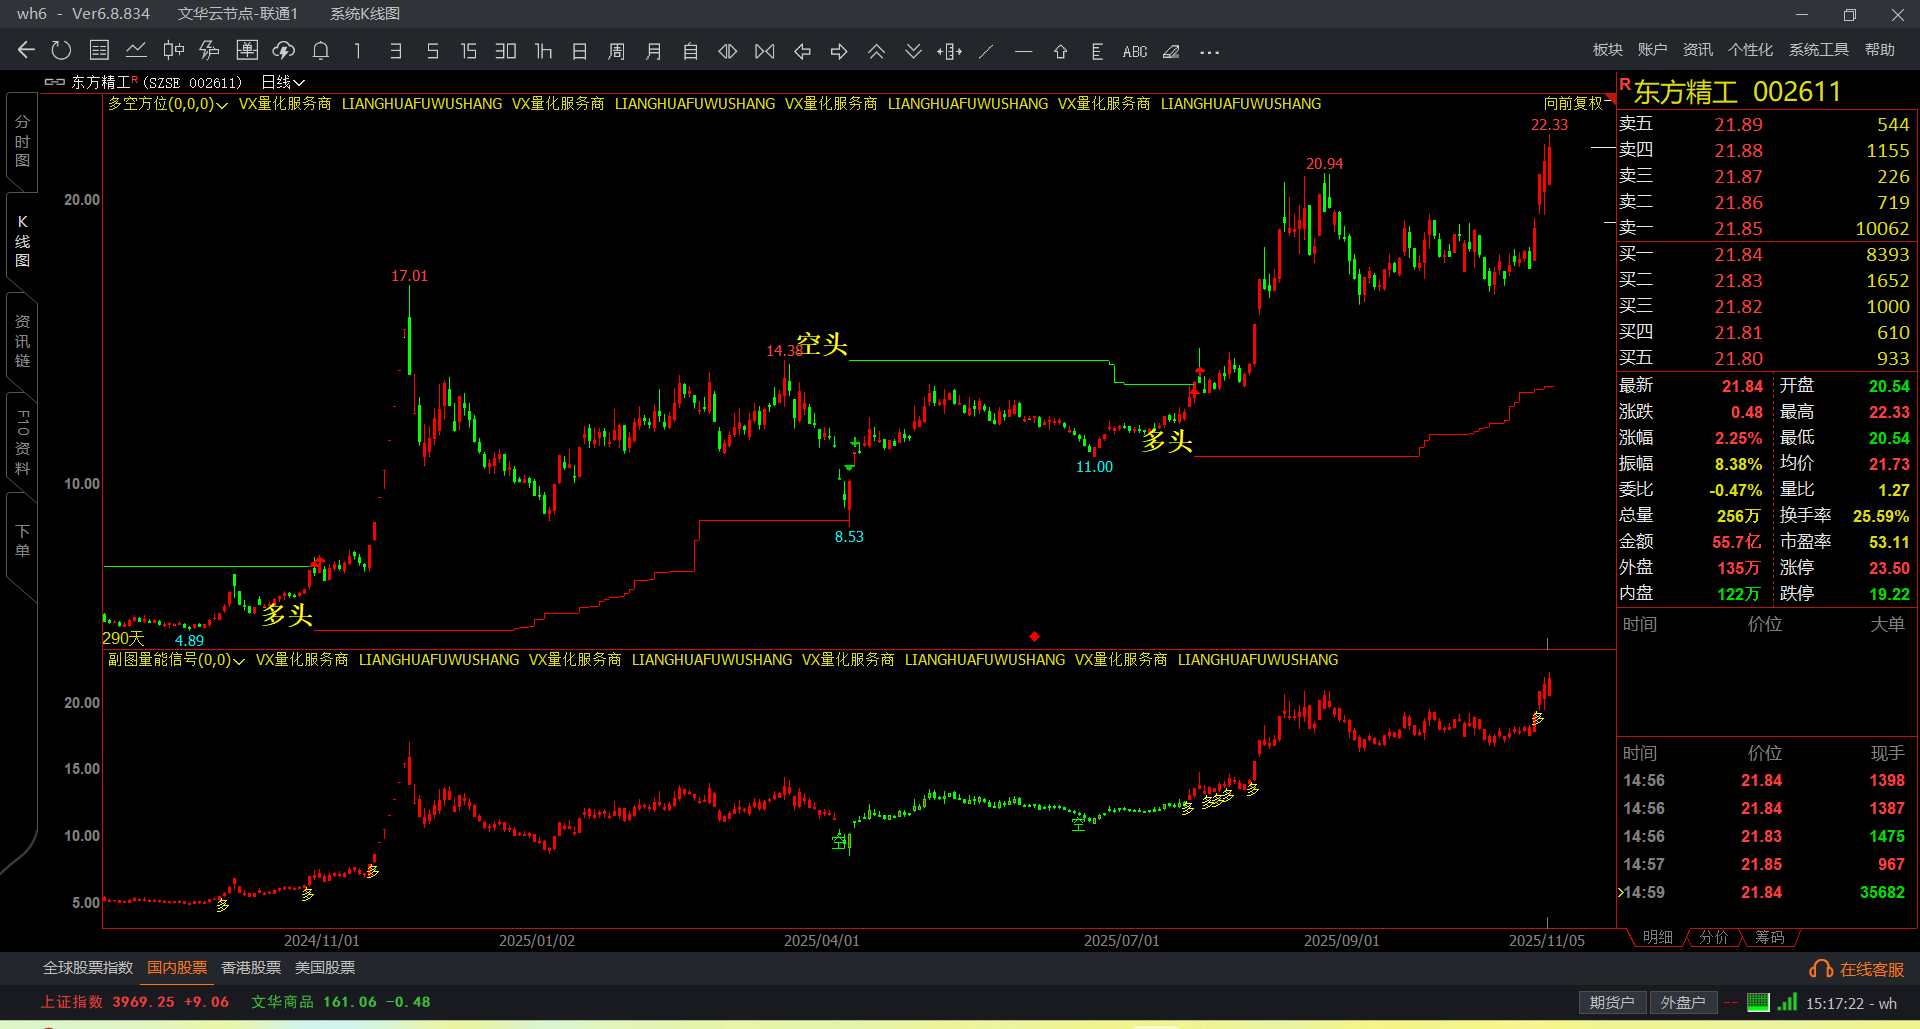Switch to the 筹码 tab

coord(1769,937)
